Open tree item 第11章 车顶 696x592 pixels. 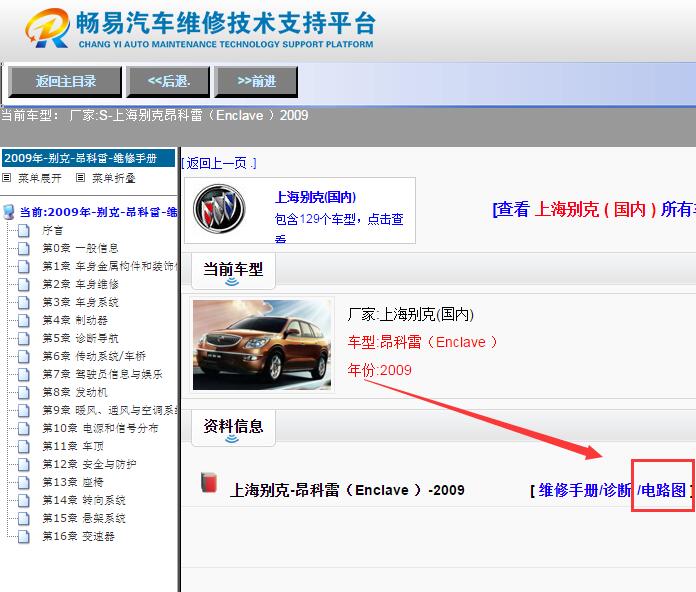coord(73,446)
